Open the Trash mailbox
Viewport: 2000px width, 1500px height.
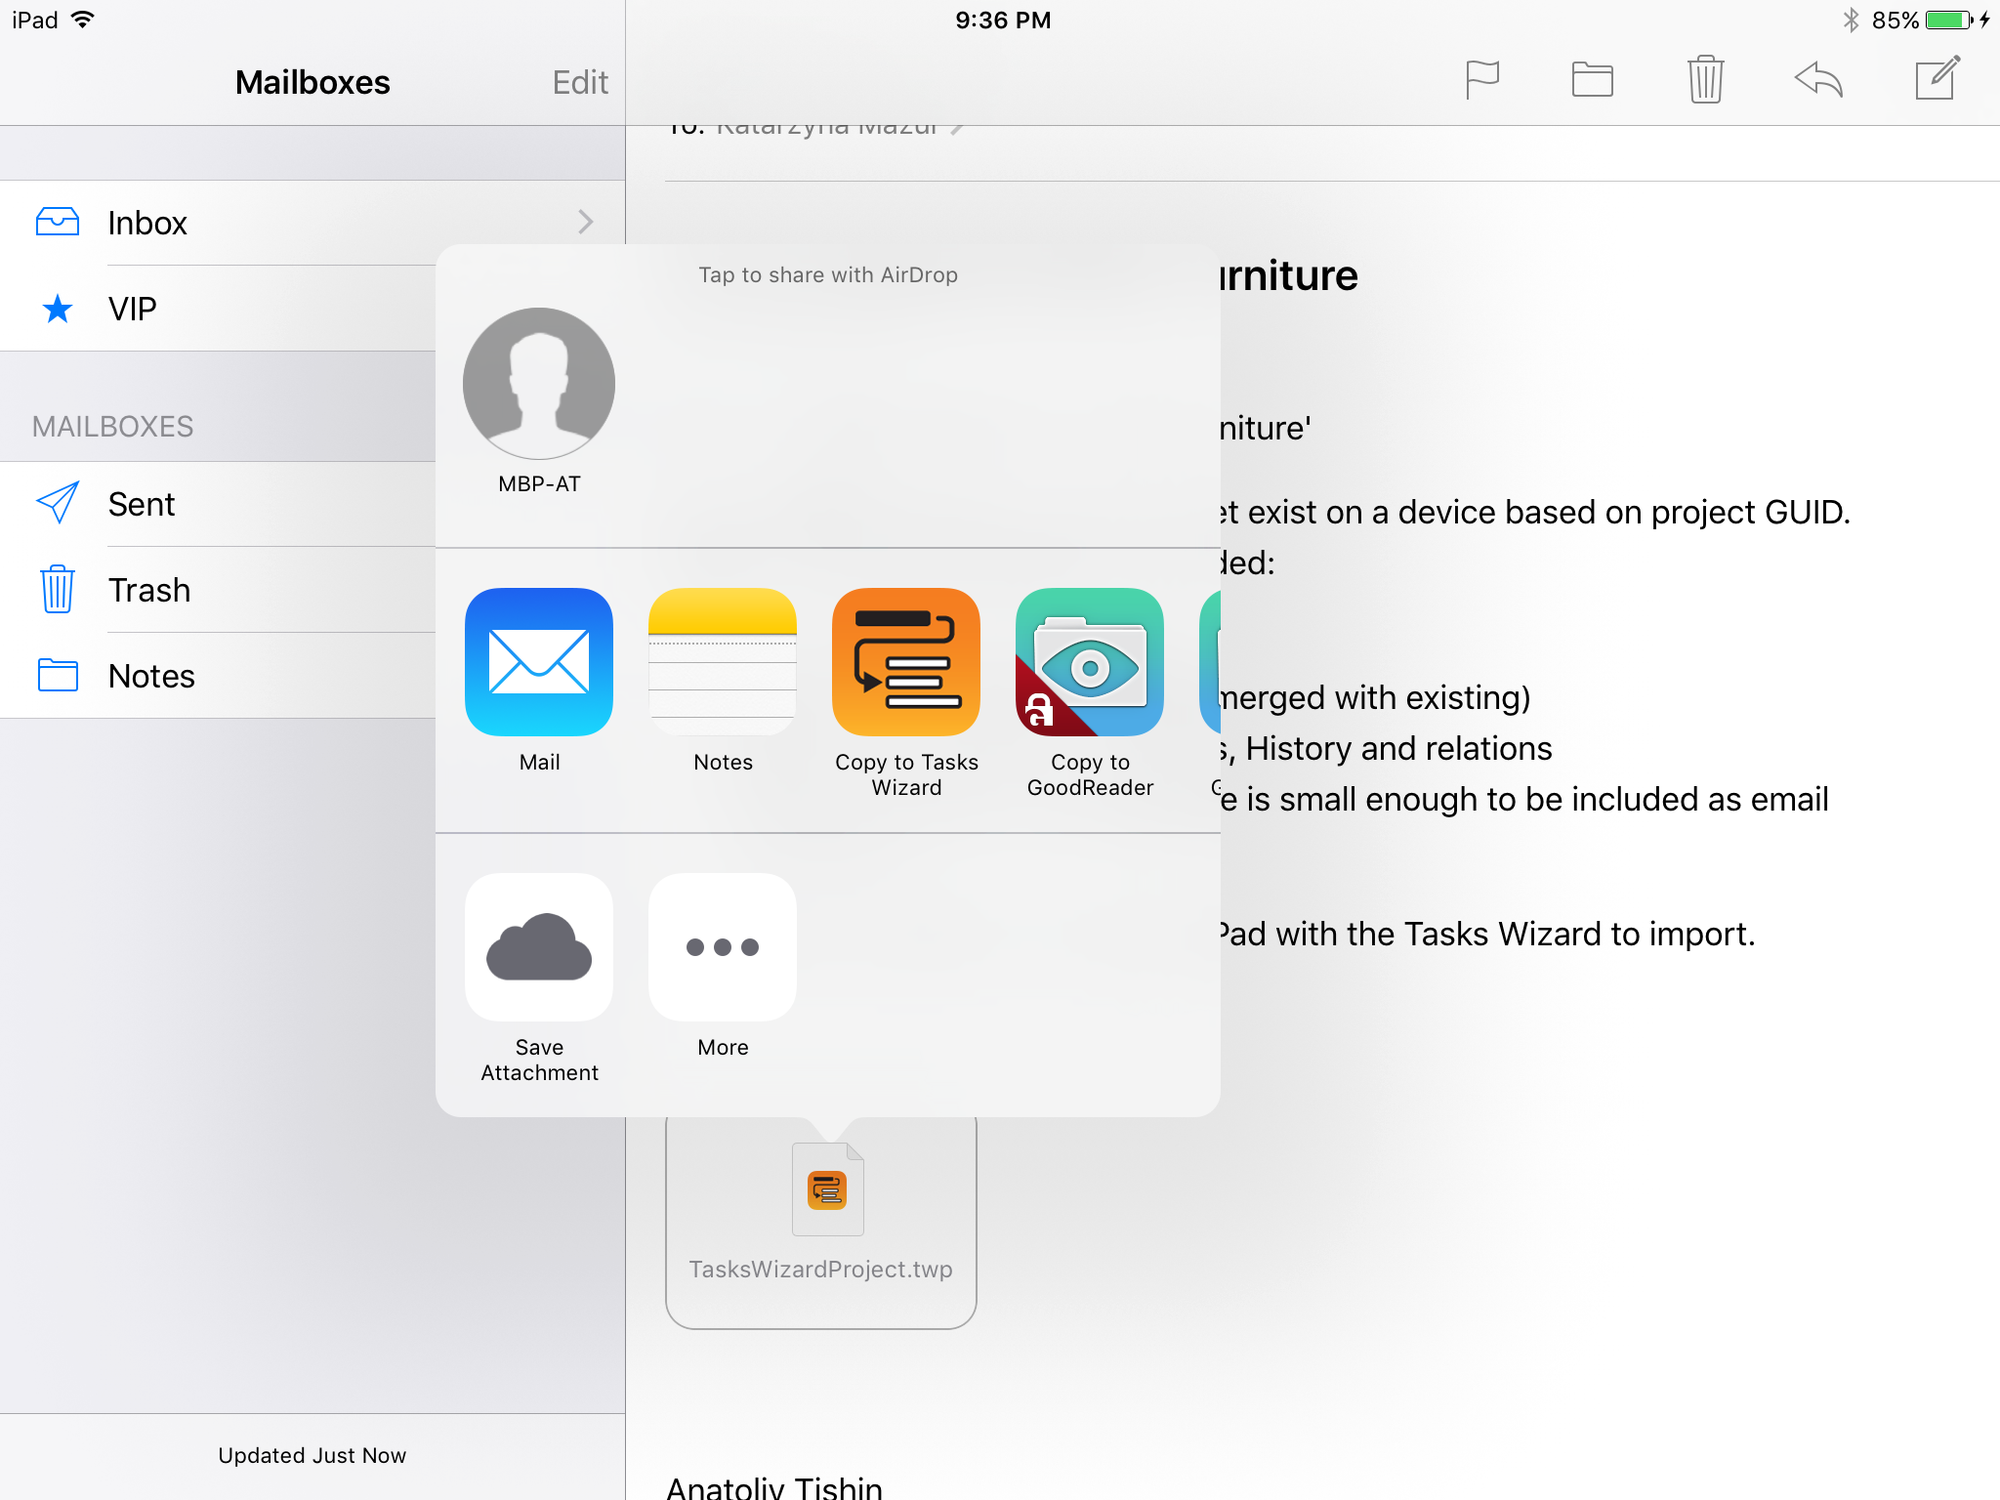(217, 590)
